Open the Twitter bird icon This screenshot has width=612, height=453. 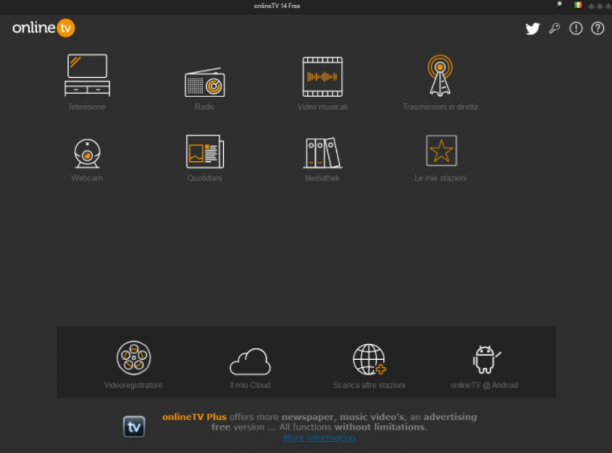click(x=532, y=28)
